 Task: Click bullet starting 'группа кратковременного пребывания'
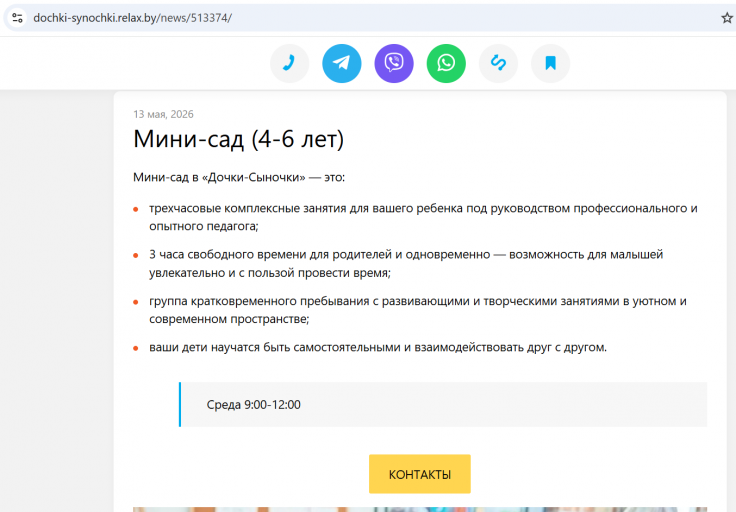(418, 310)
